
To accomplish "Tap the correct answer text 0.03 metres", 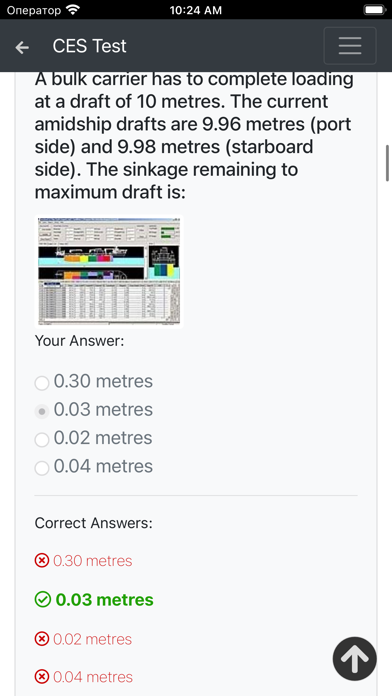I will (x=104, y=600).
